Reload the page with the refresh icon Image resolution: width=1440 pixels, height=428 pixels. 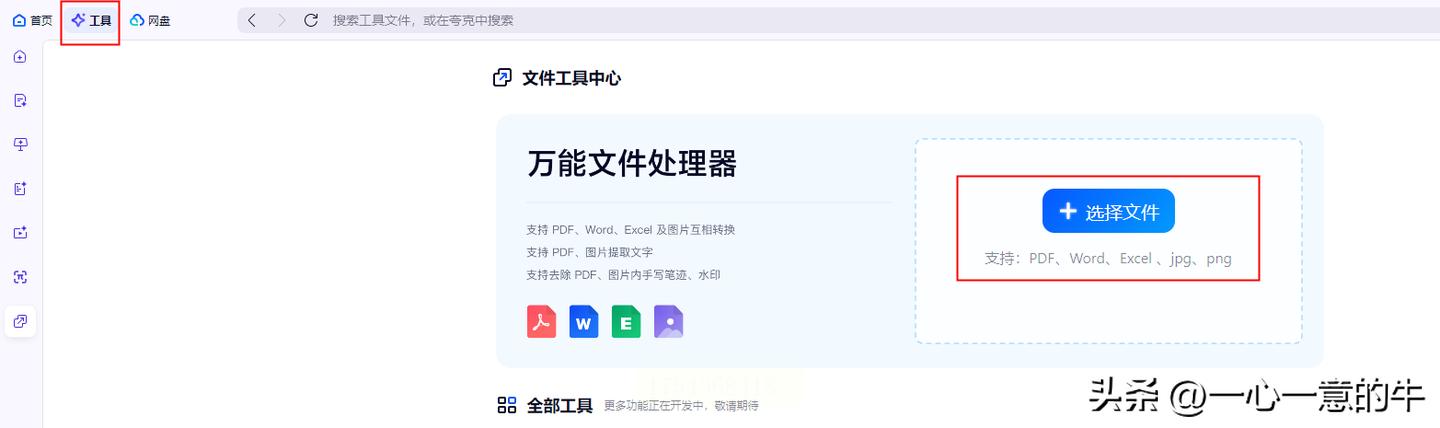(311, 20)
